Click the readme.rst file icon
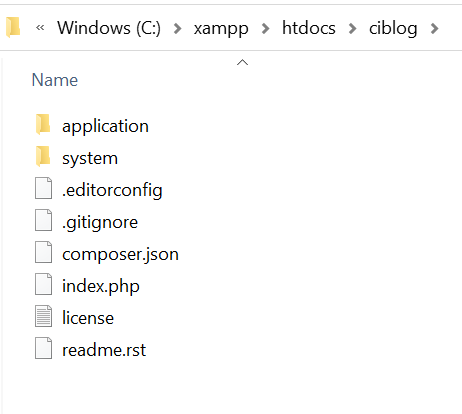Image resolution: width=462 pixels, height=414 pixels. point(43,348)
